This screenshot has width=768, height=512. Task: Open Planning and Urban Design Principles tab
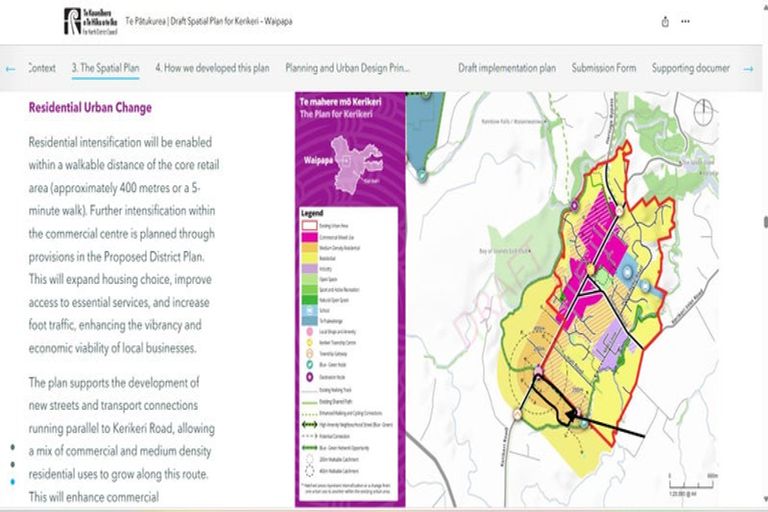click(x=349, y=68)
